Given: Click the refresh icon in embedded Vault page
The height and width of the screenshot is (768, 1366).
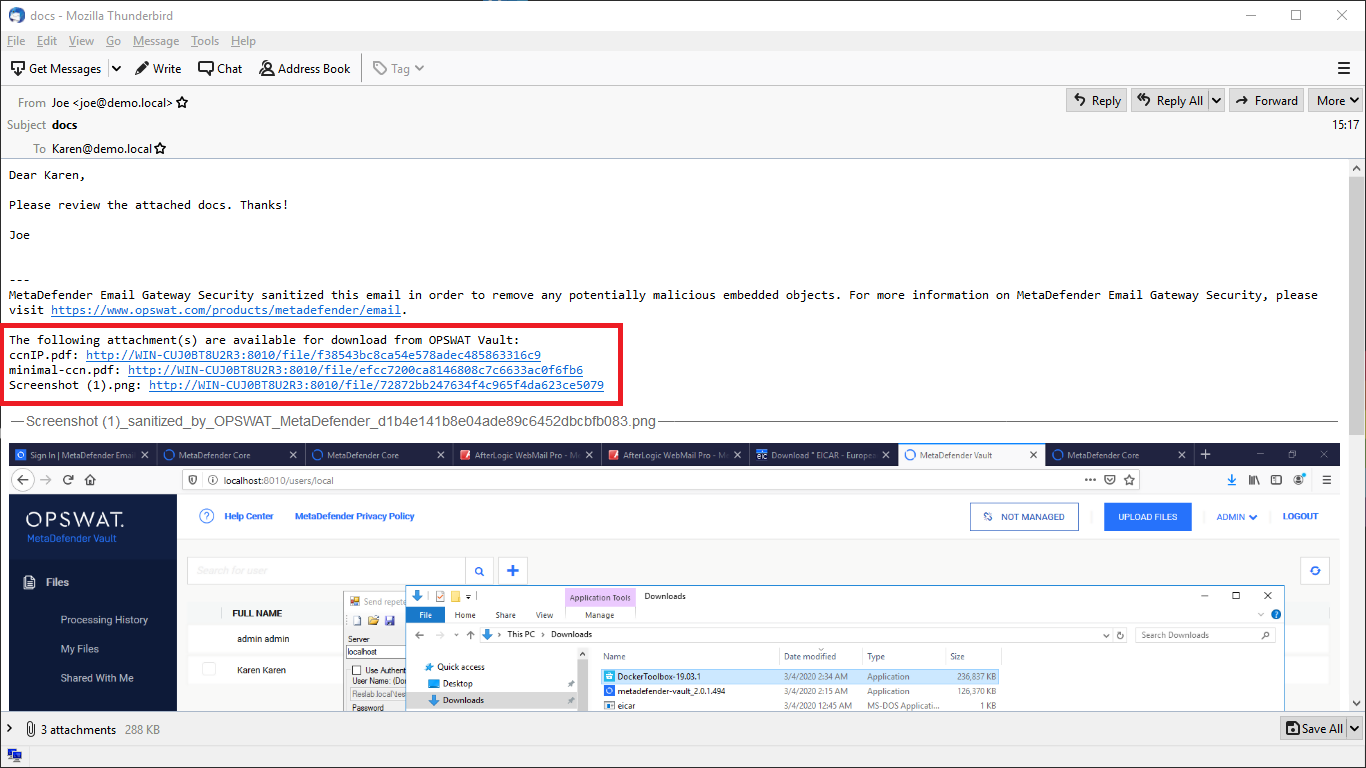Looking at the screenshot, I should tap(1315, 571).
